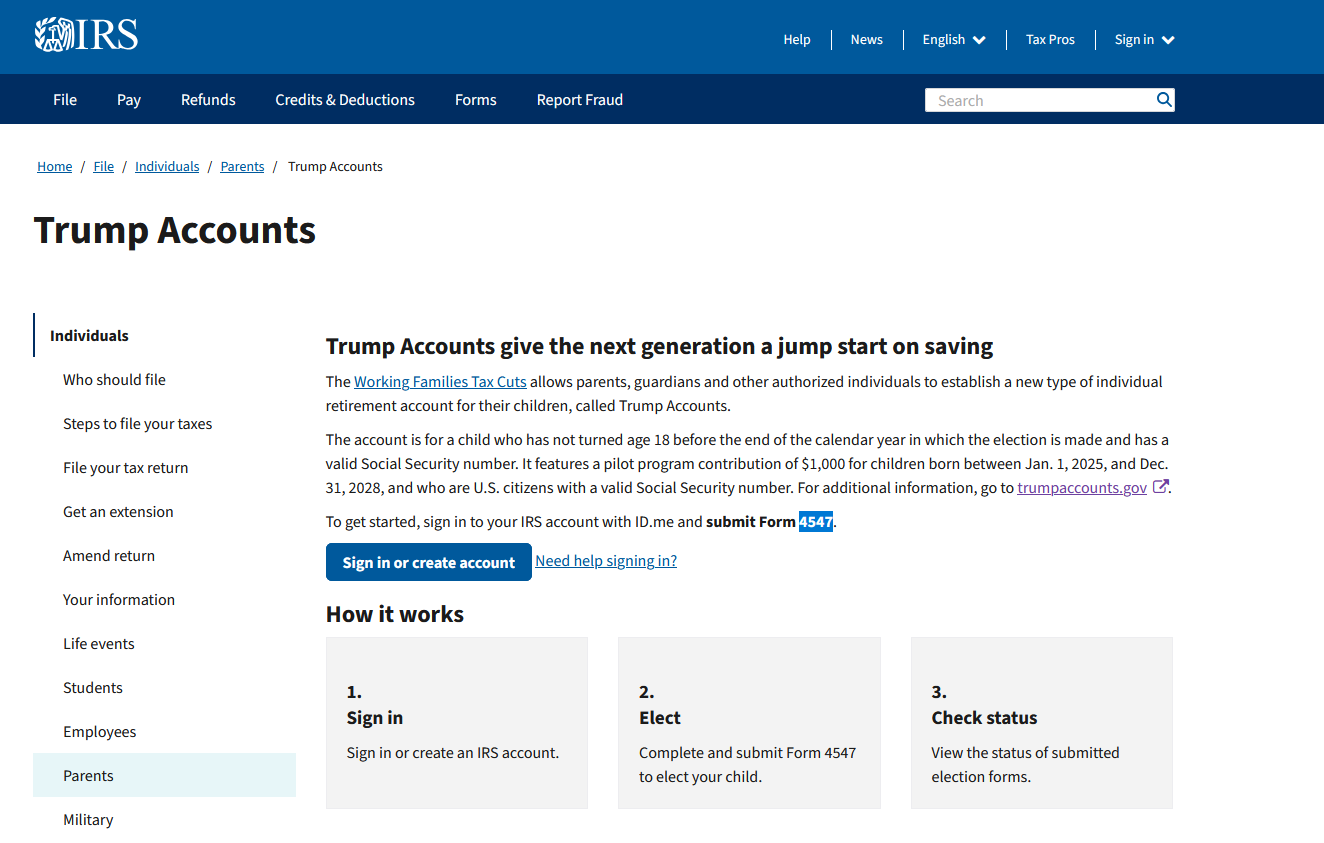Open the News link in header

pyautogui.click(x=867, y=40)
